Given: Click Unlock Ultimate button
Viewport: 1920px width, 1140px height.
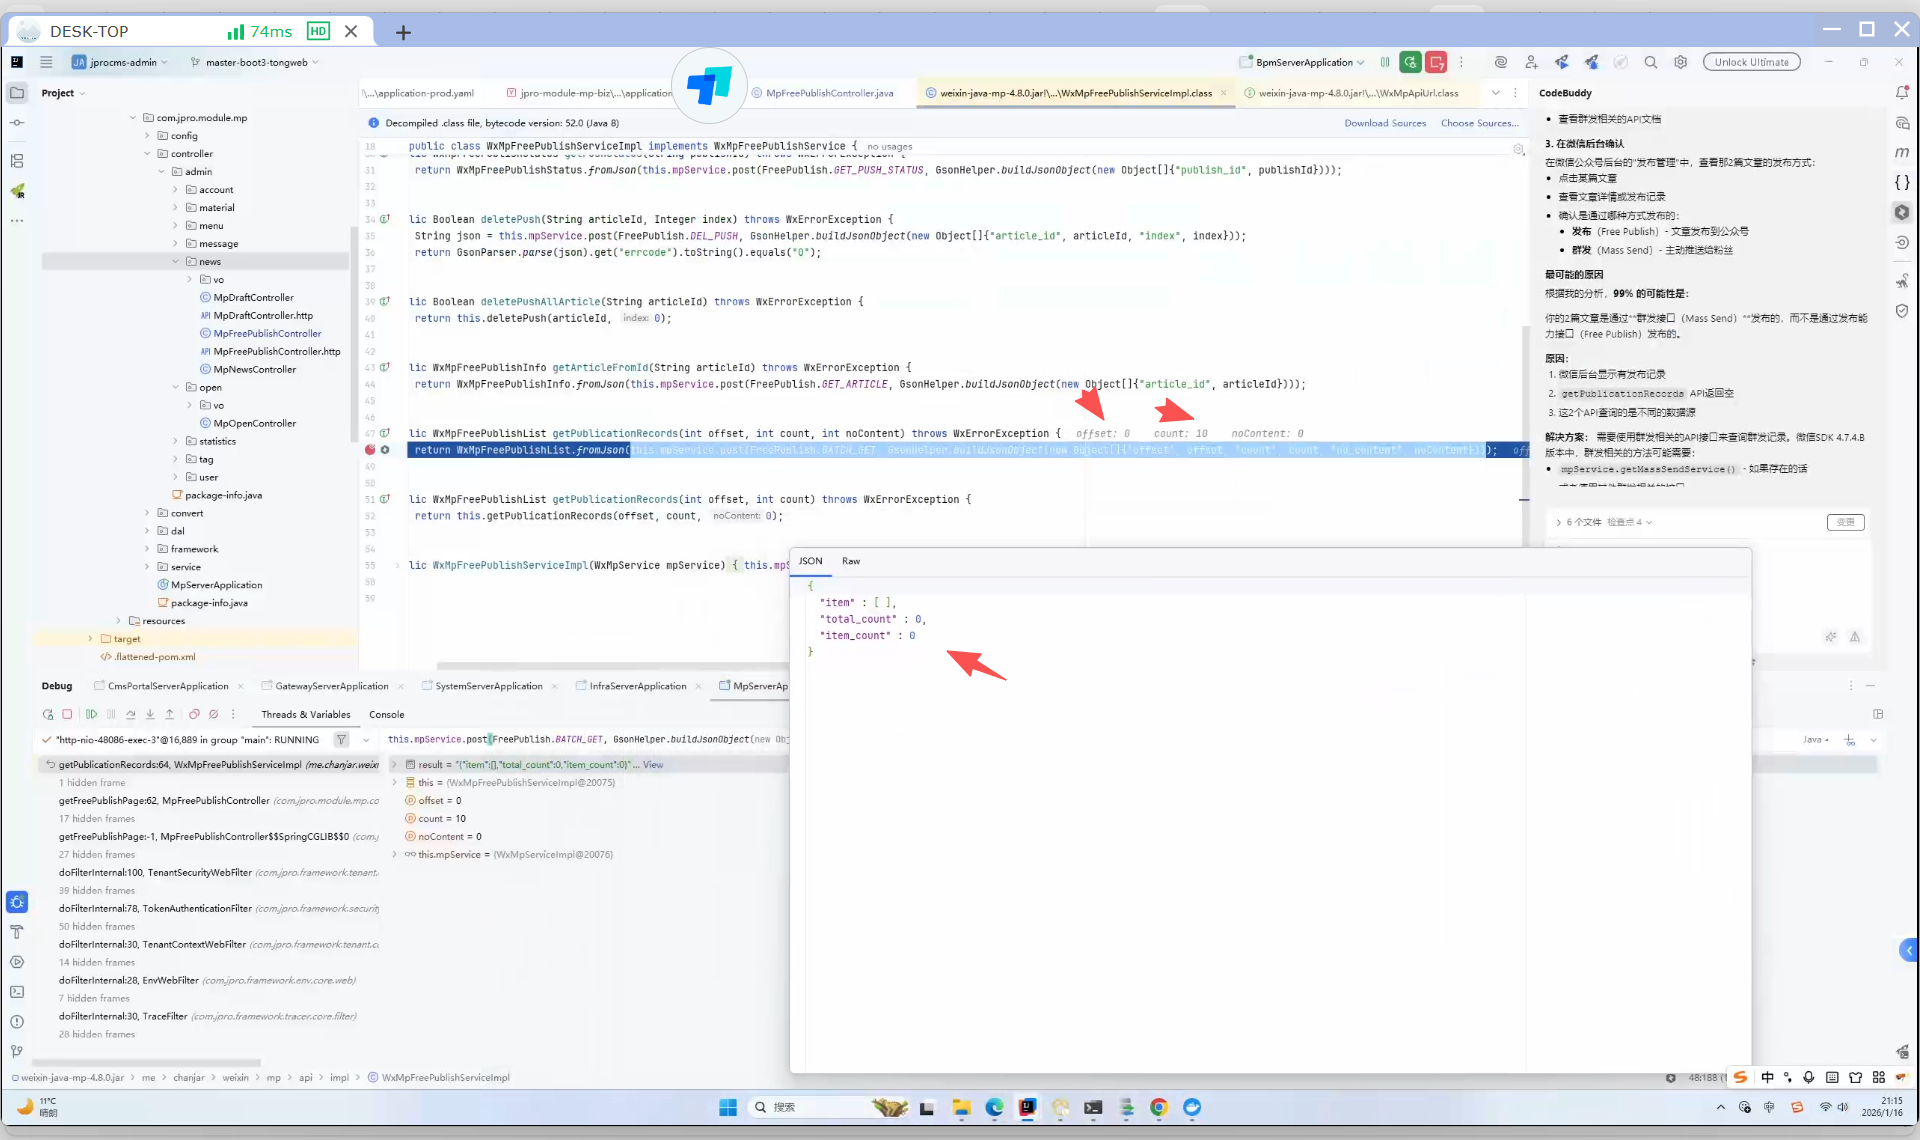Looking at the screenshot, I should pyautogui.click(x=1751, y=62).
